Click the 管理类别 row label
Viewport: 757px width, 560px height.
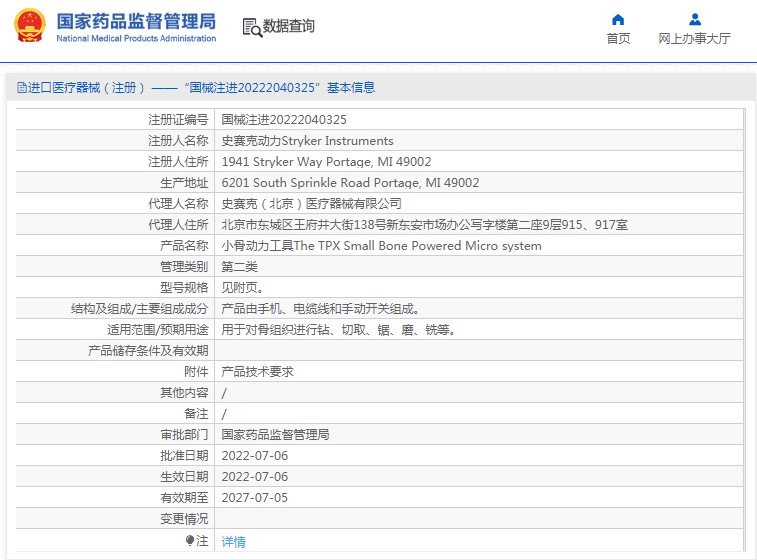pos(184,267)
